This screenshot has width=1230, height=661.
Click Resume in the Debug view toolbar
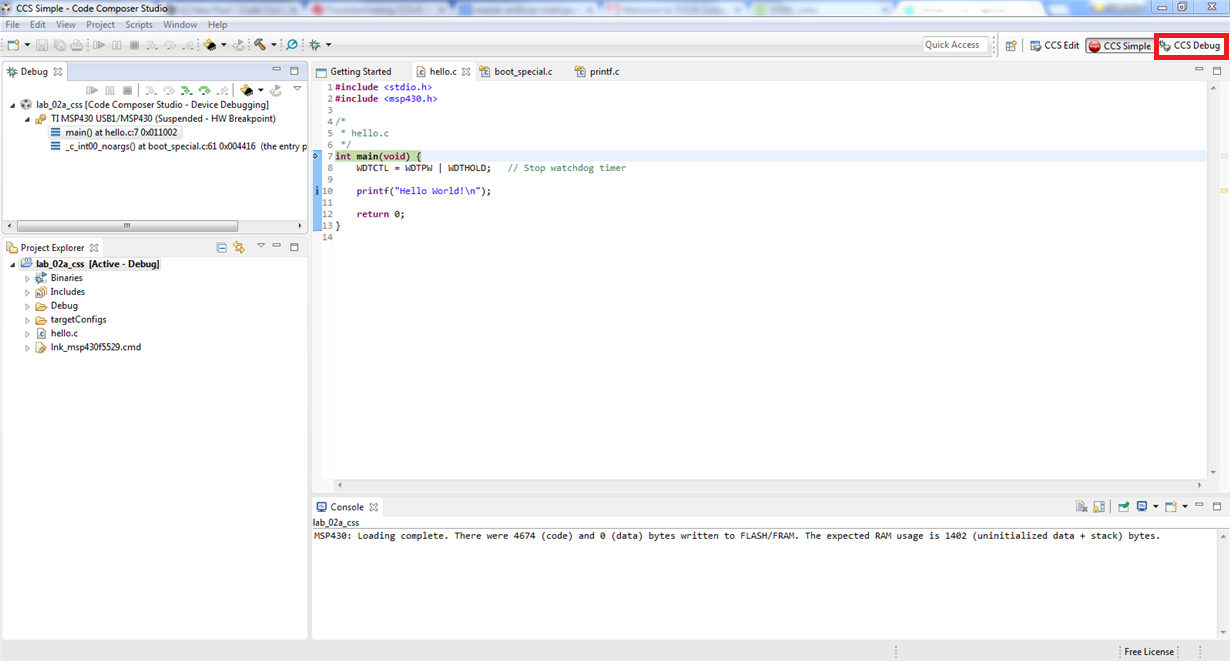[x=92, y=90]
